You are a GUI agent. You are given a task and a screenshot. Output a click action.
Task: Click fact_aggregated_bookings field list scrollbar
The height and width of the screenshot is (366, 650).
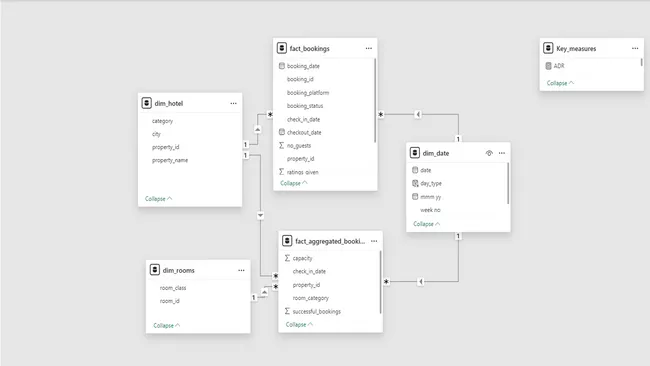[381, 282]
